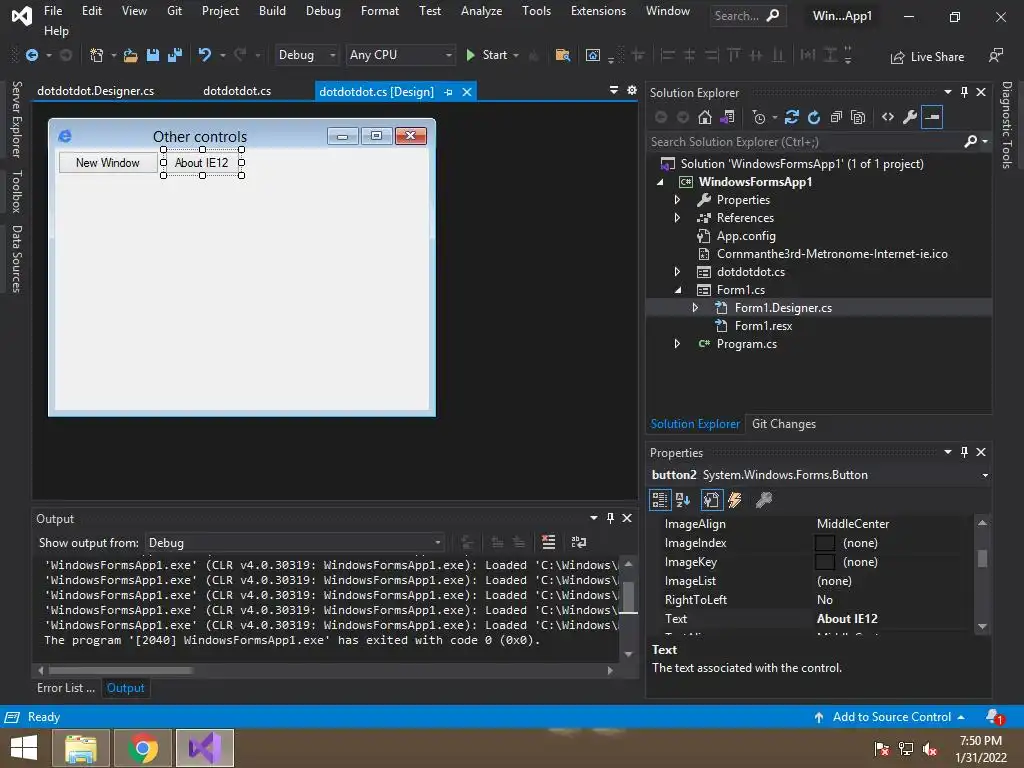The width and height of the screenshot is (1024, 768).
Task: Open the button2 object selector dropdown
Action: point(985,475)
